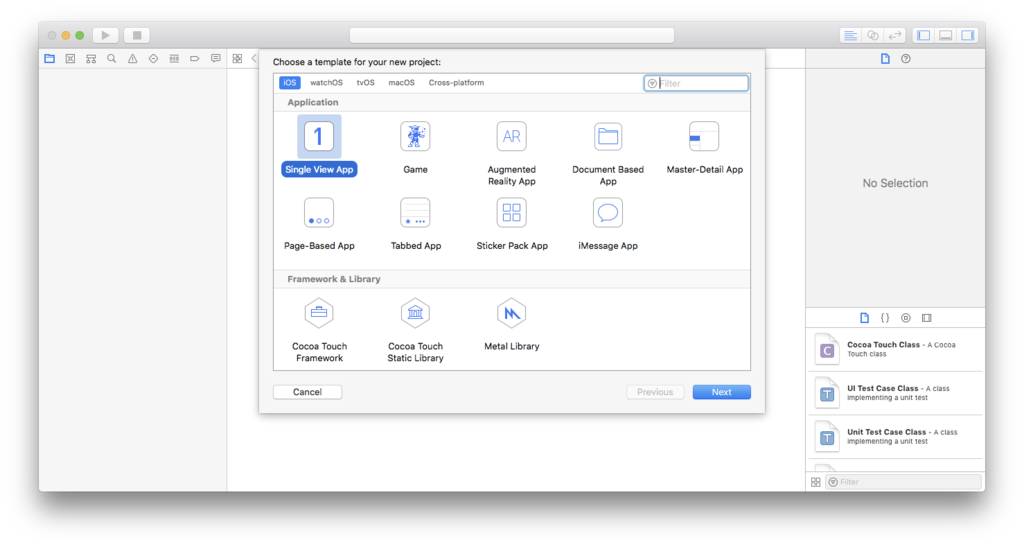
Task: Select Cocoa Touch Class in library
Action: (895, 349)
